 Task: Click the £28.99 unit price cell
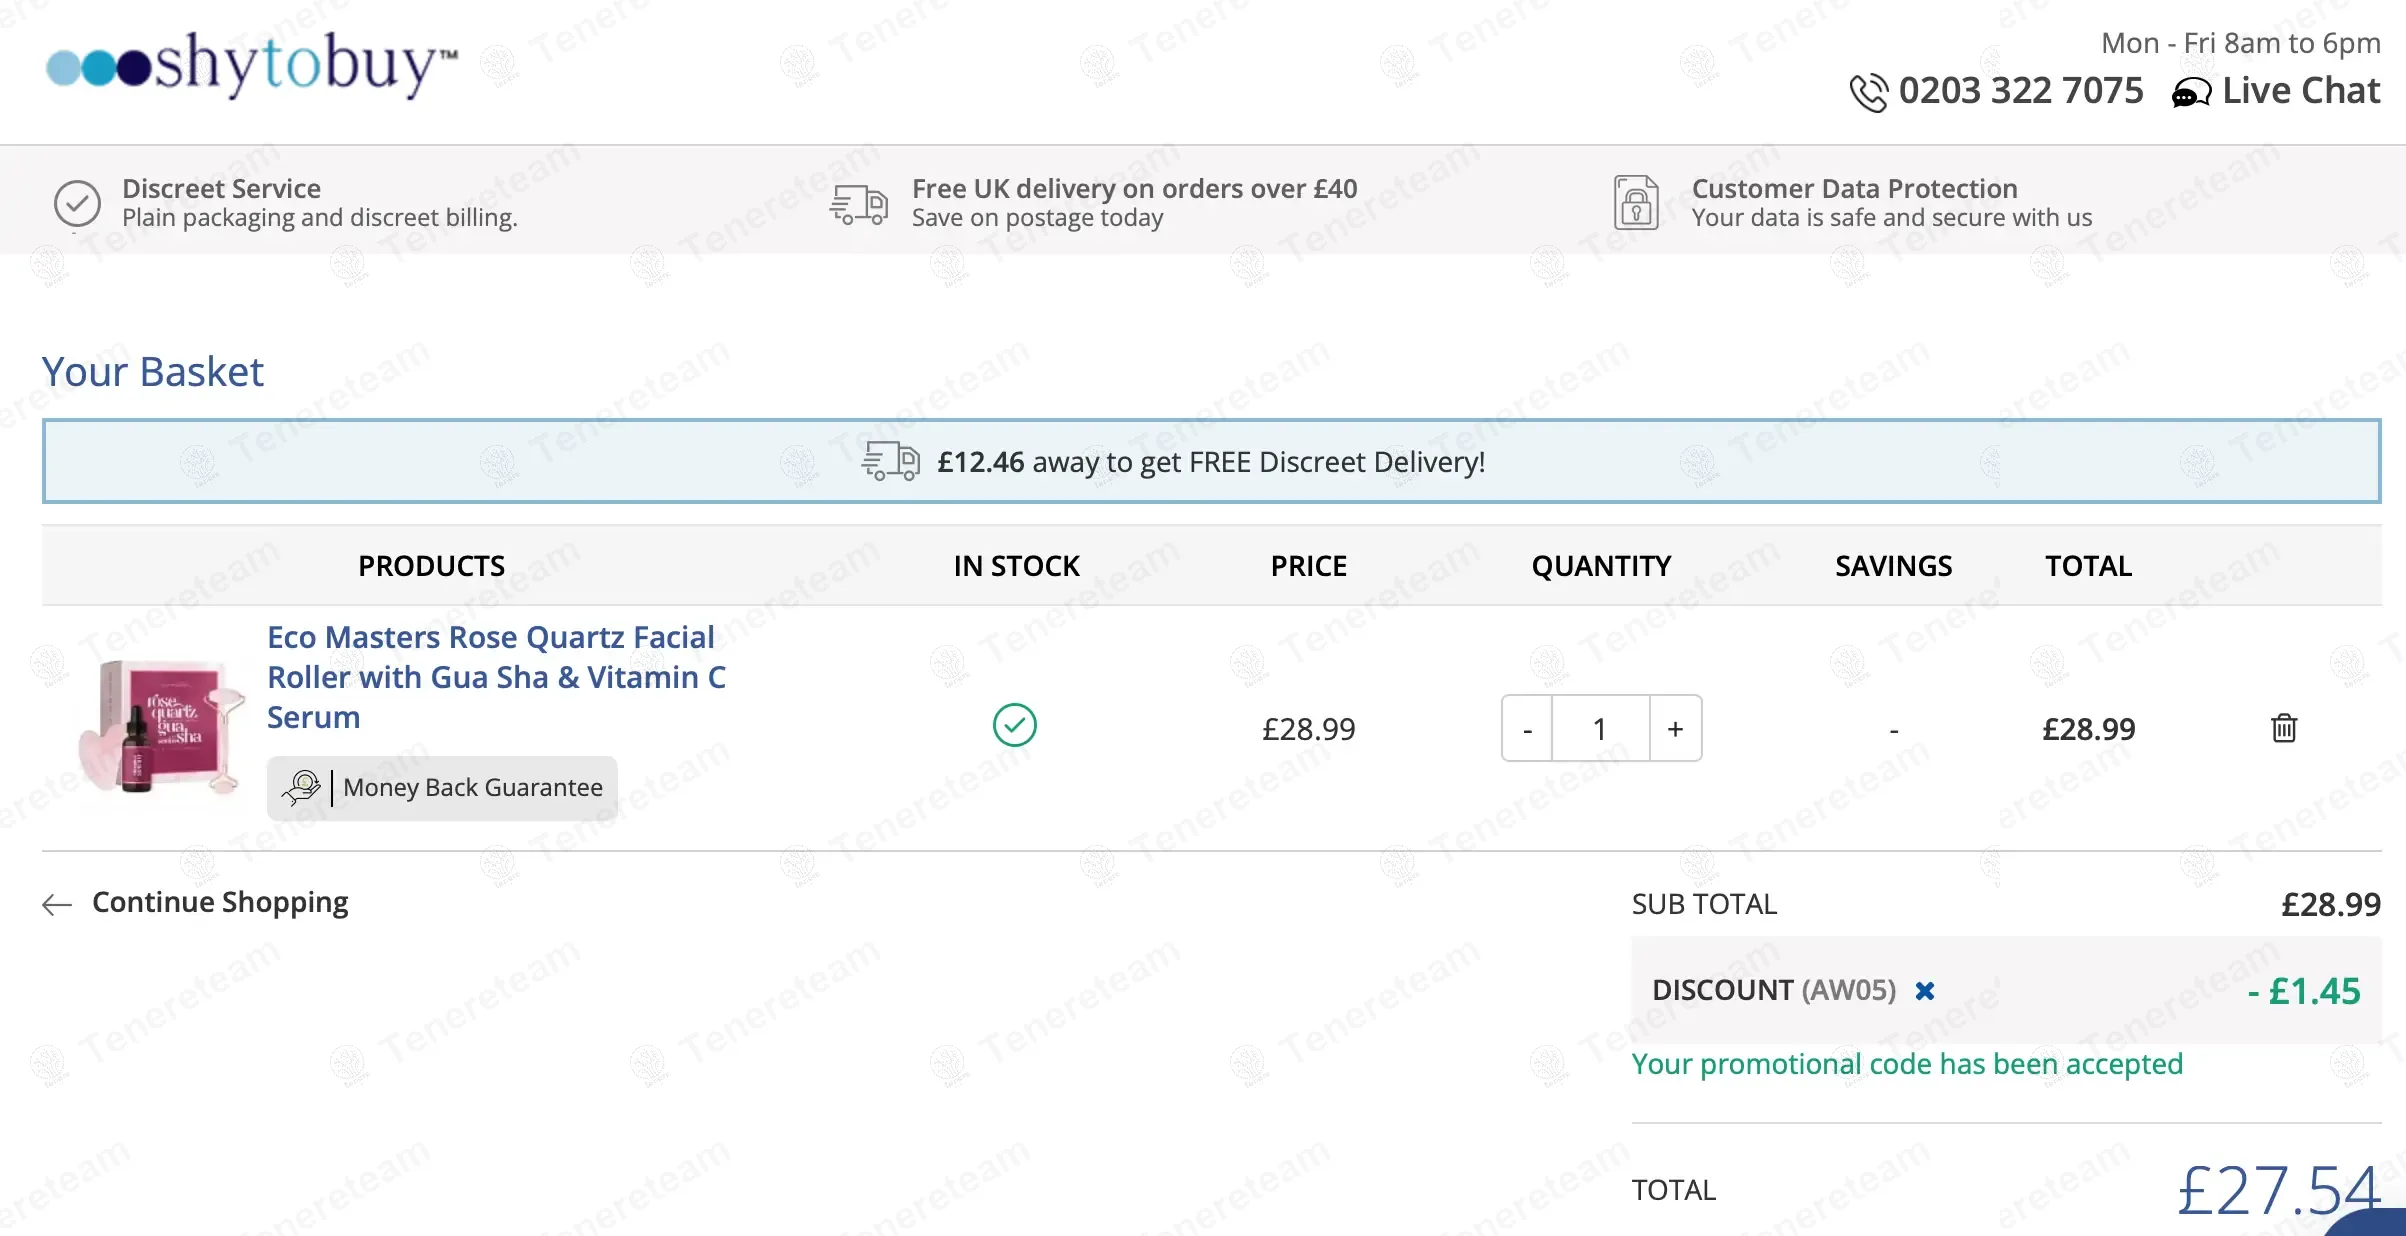1309,729
